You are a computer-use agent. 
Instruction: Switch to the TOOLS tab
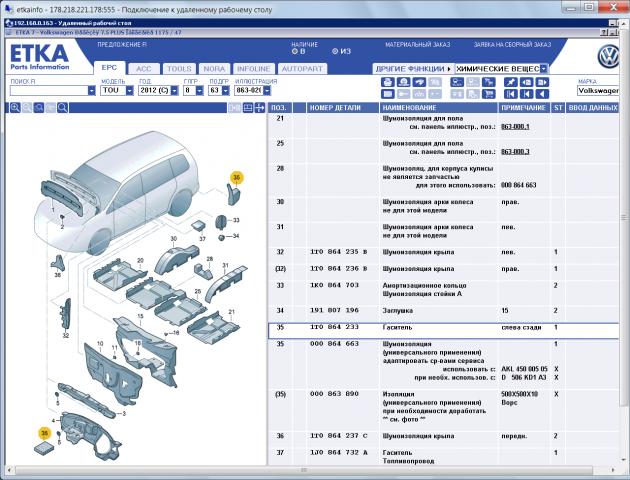tap(179, 69)
